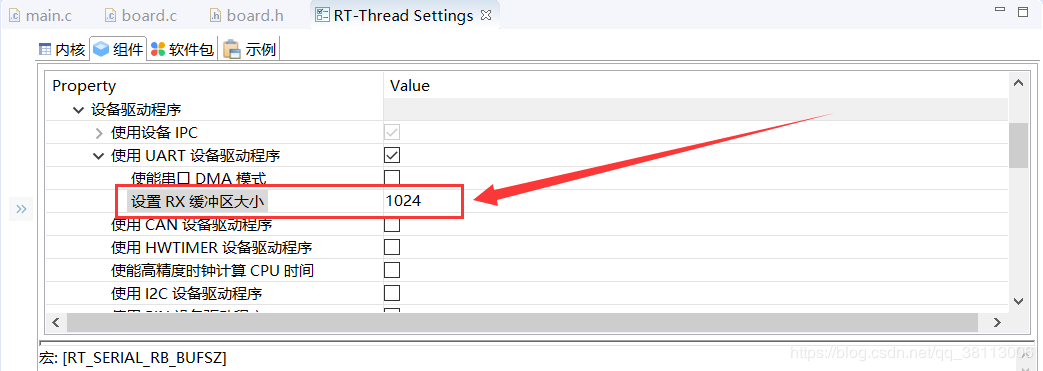
Task: Click the 组件 cube icon
Action: [x=101, y=49]
